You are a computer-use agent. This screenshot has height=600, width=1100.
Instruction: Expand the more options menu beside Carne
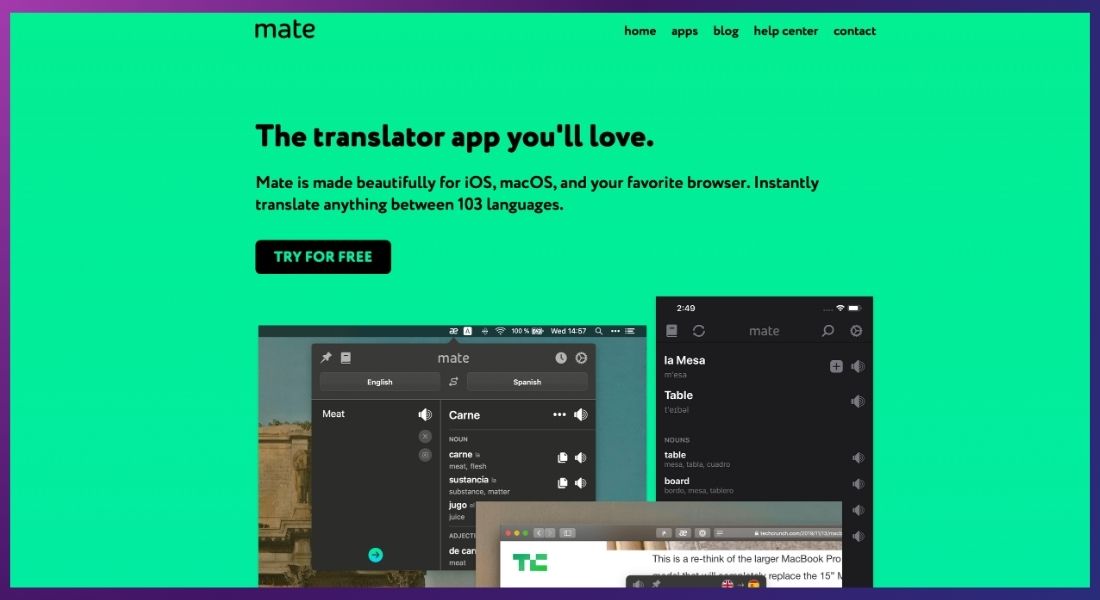click(x=561, y=413)
